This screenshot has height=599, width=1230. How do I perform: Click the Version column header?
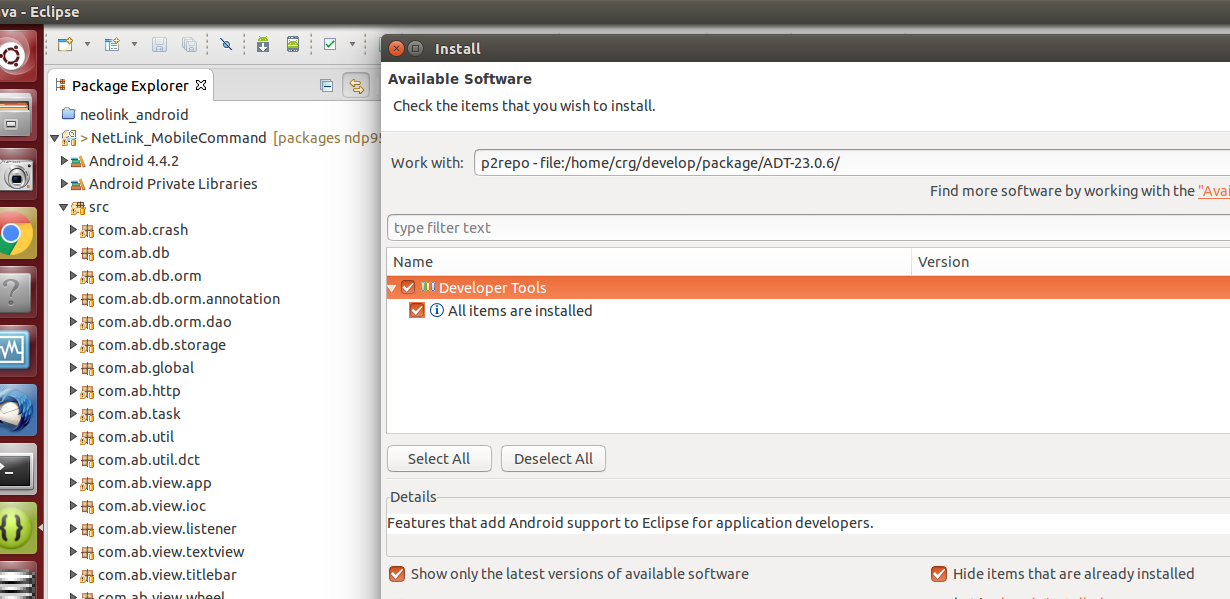pyautogui.click(x=1071, y=262)
